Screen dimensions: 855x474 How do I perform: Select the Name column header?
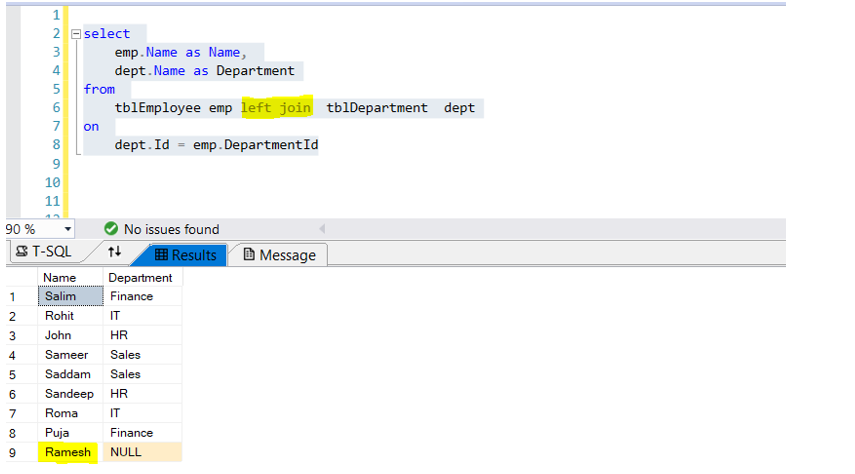click(70, 278)
